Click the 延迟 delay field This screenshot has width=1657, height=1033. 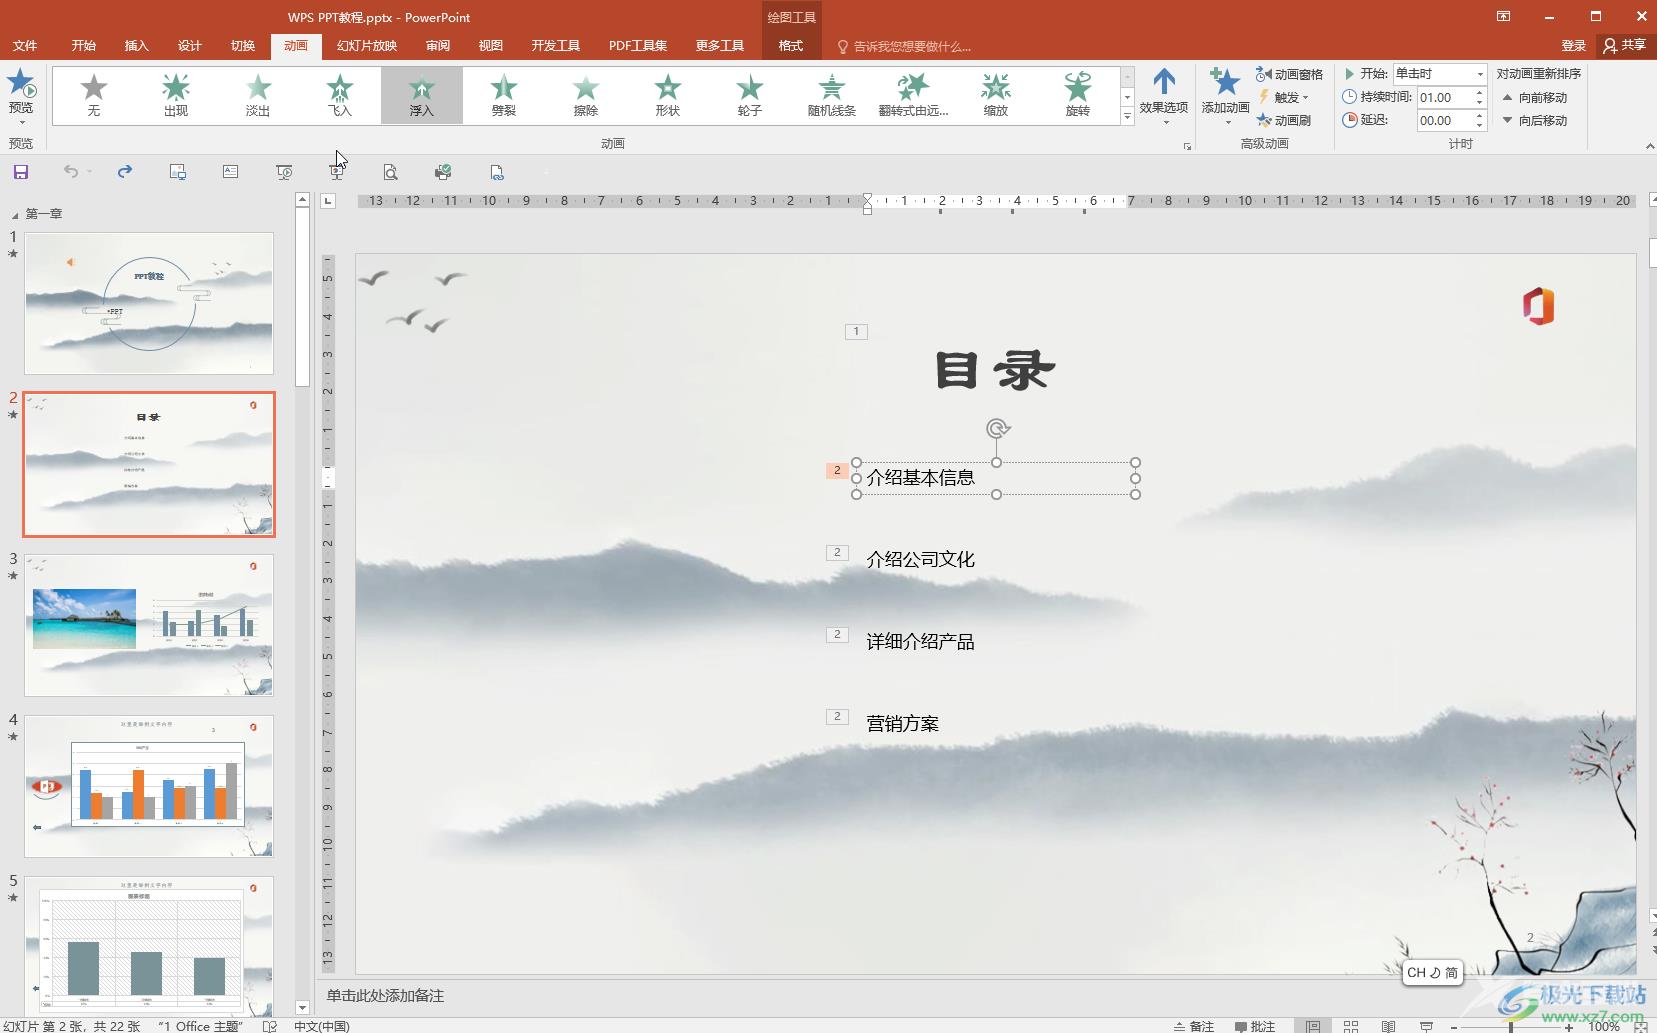[1444, 120]
